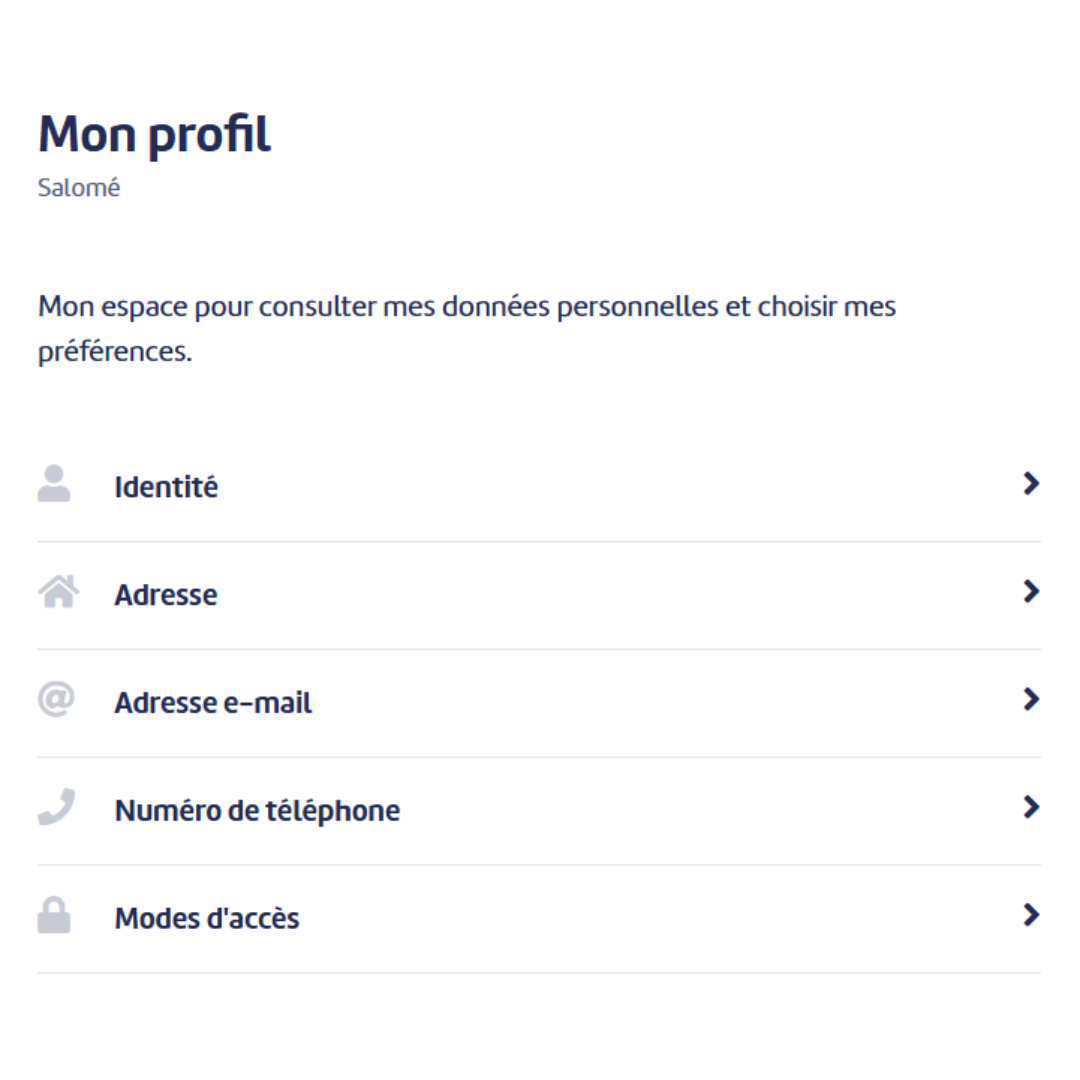Click the house icon beside Adresse
This screenshot has height=1080, width=1080.
point(58,592)
